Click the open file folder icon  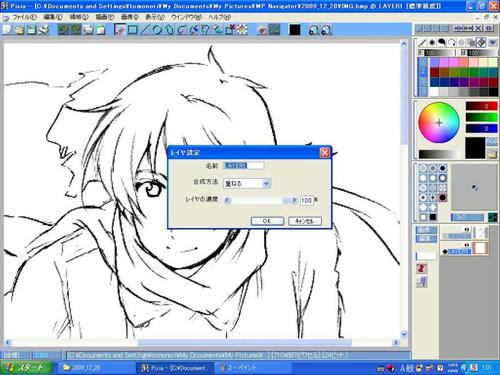19,30
